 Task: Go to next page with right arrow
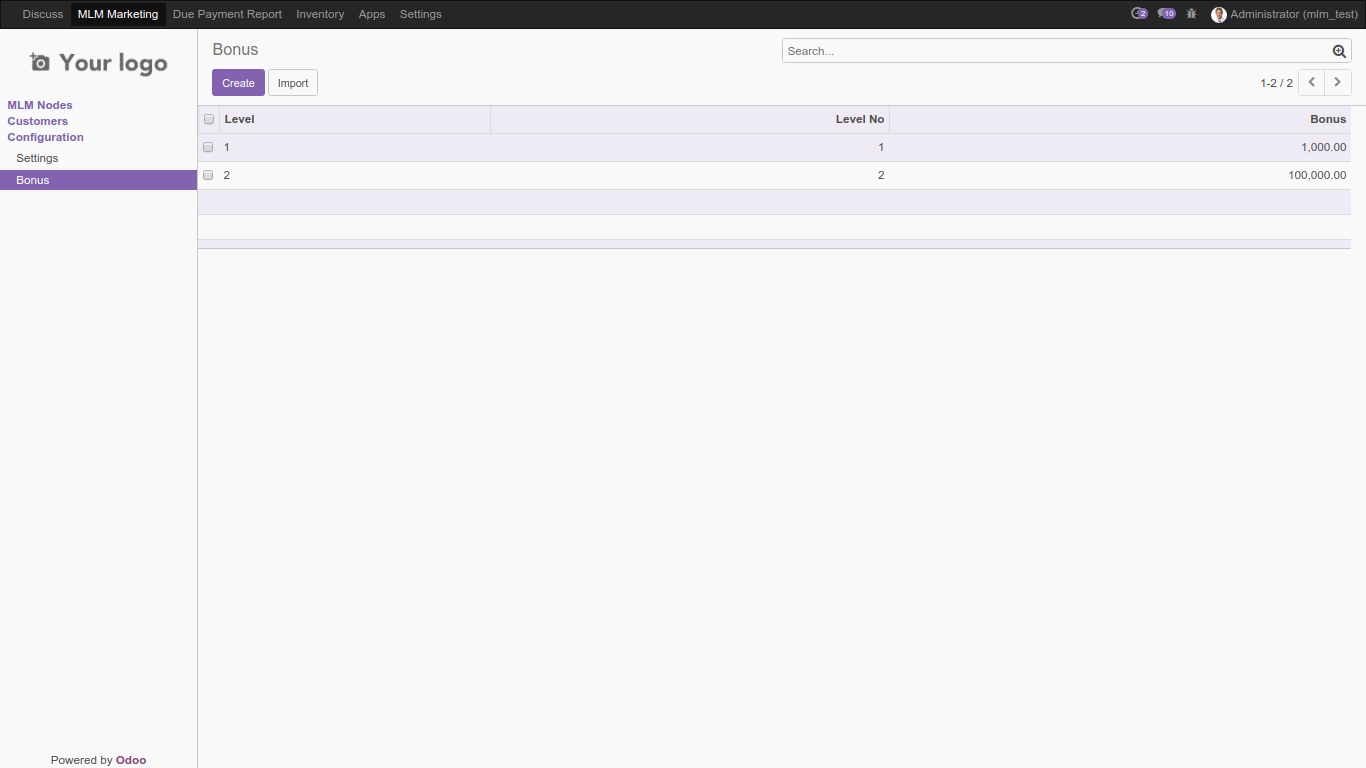point(1337,81)
